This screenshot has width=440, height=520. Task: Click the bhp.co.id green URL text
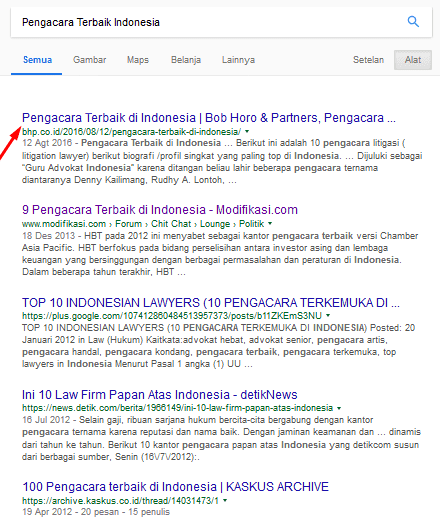(x=131, y=132)
